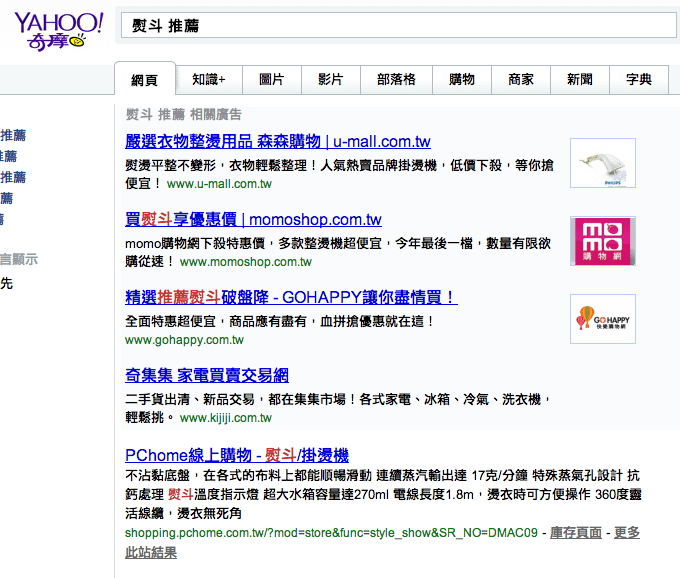The image size is (680, 578).
Task: Click the Yahoo! 奇摩 logo
Action: pos(59,31)
